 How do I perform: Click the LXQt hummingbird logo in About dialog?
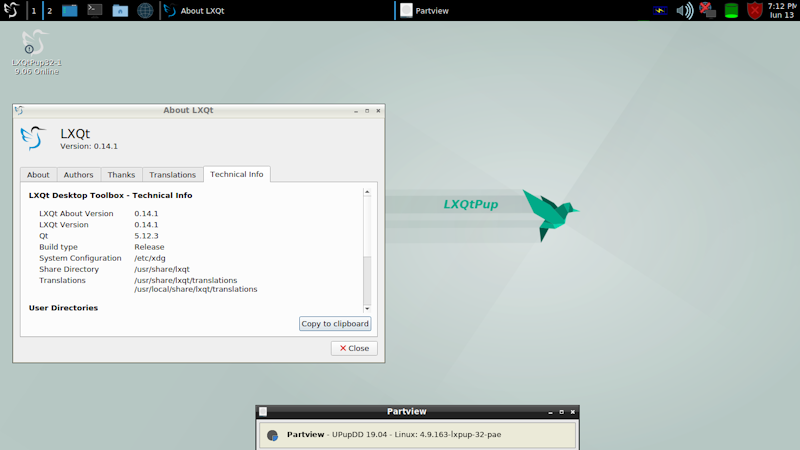tap(34, 138)
